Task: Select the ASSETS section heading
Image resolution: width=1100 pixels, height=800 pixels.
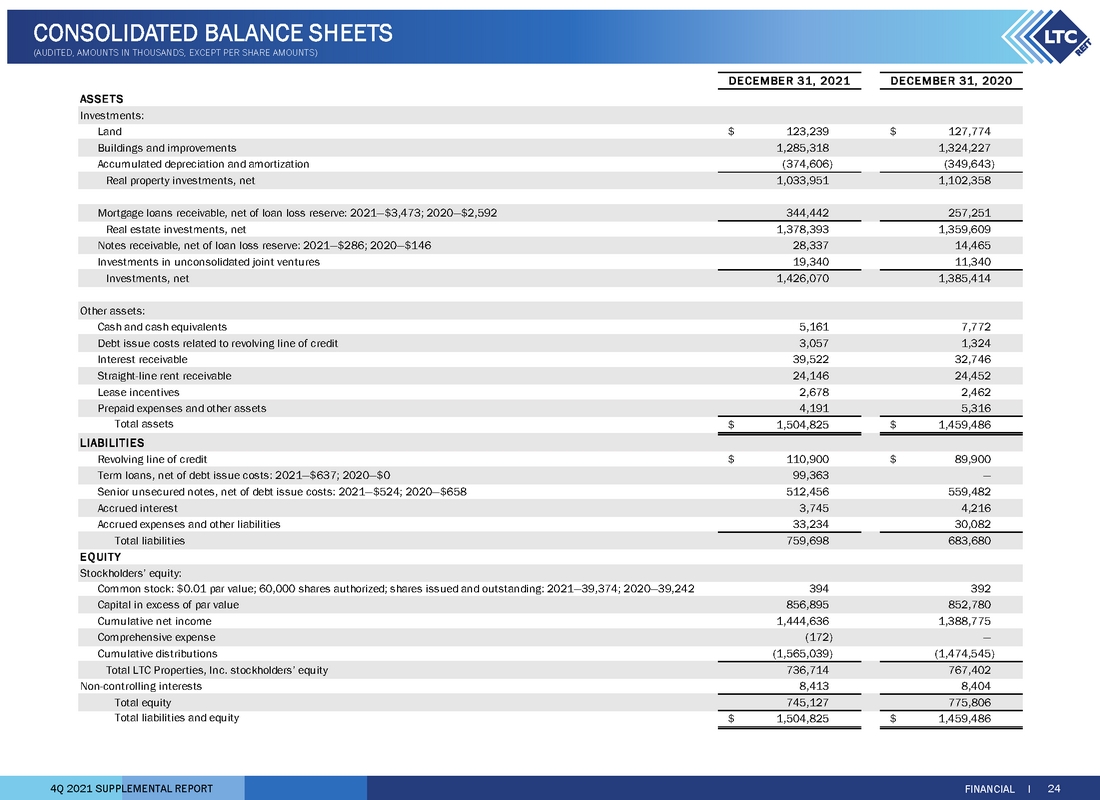Action: [102, 99]
